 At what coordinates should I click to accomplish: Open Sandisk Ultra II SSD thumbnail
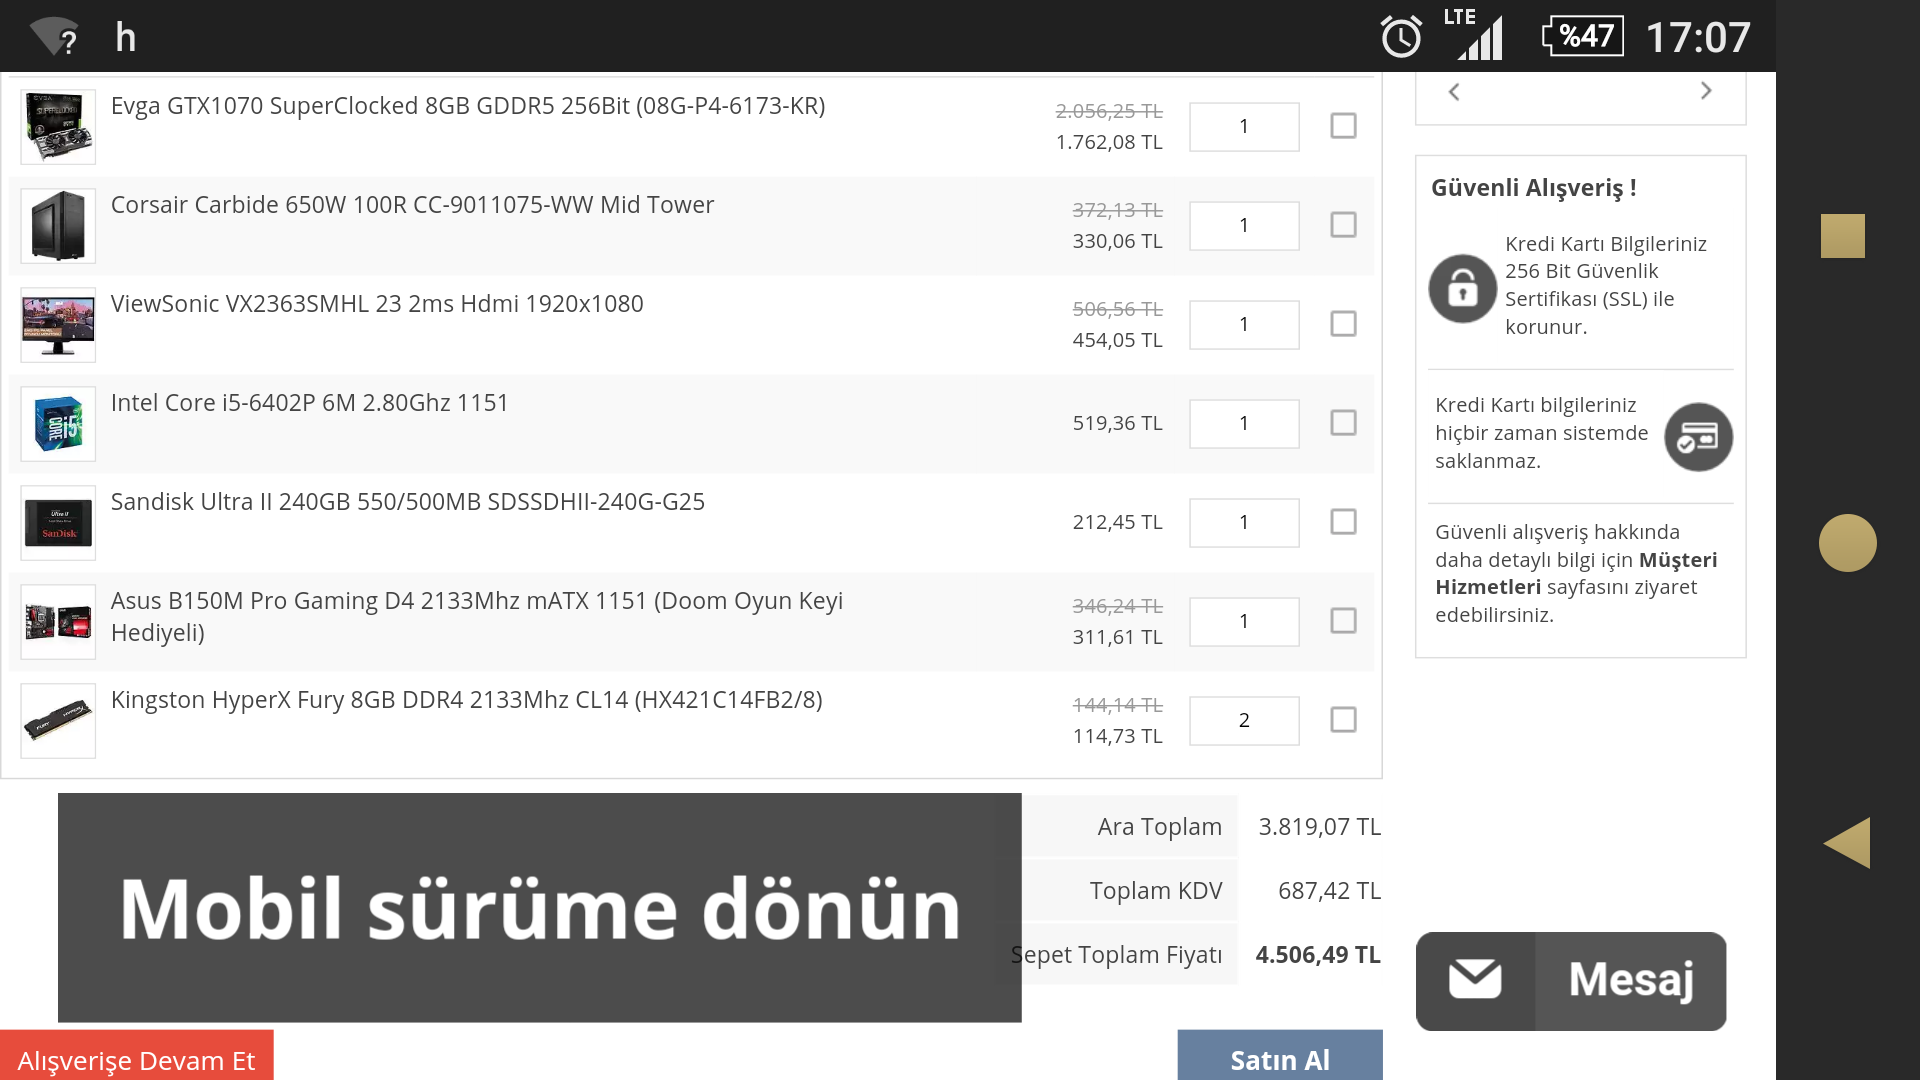pos(58,523)
